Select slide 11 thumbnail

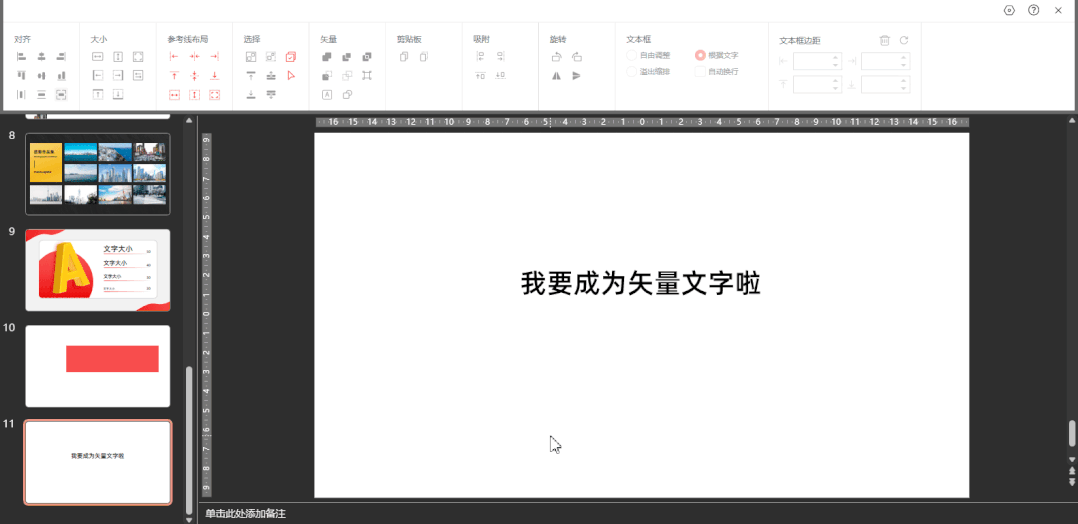(98, 463)
